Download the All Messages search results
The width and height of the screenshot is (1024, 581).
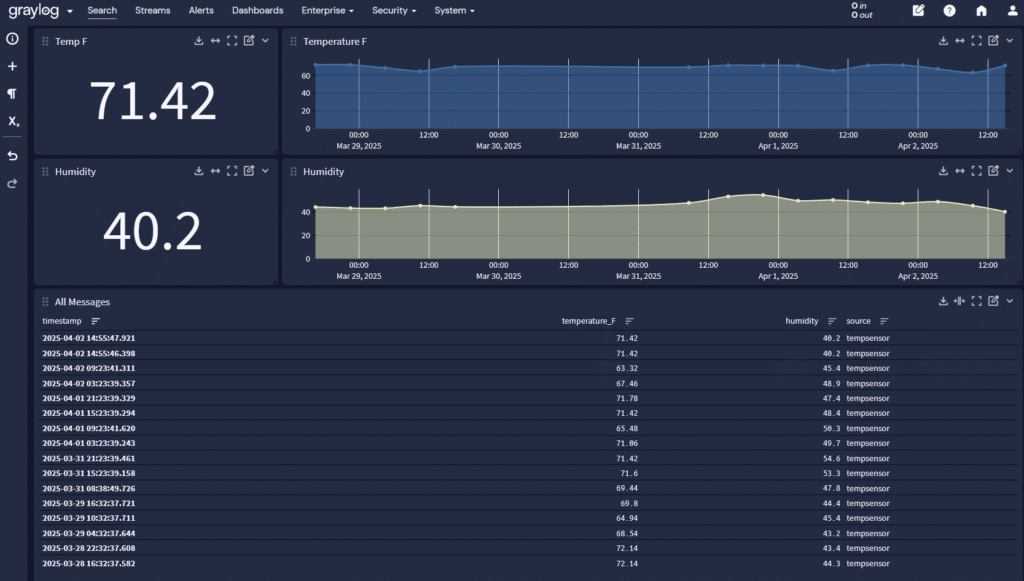click(x=942, y=300)
